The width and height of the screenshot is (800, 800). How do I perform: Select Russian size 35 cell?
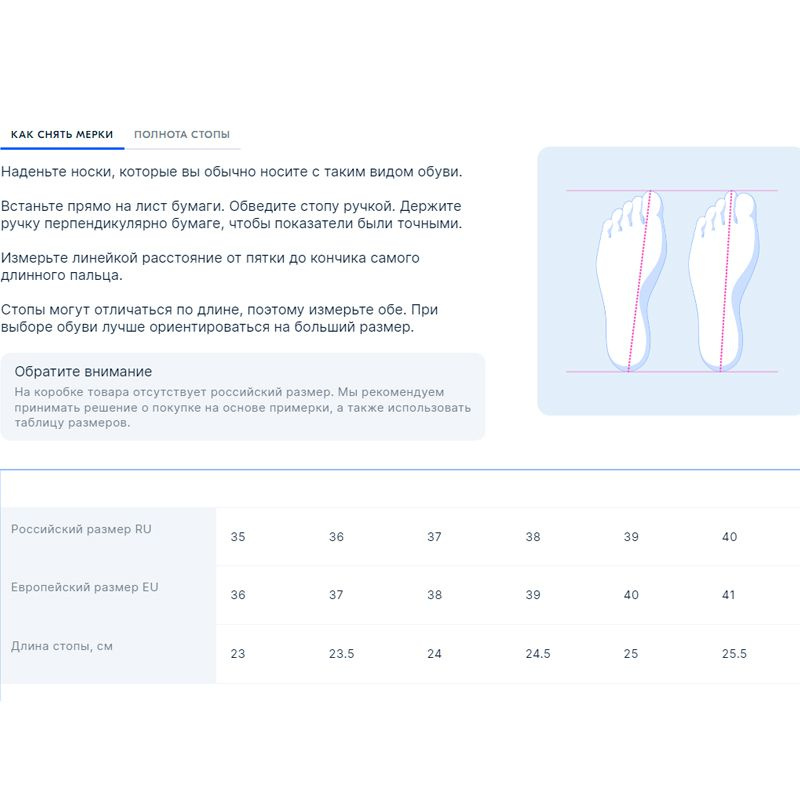coord(238,537)
